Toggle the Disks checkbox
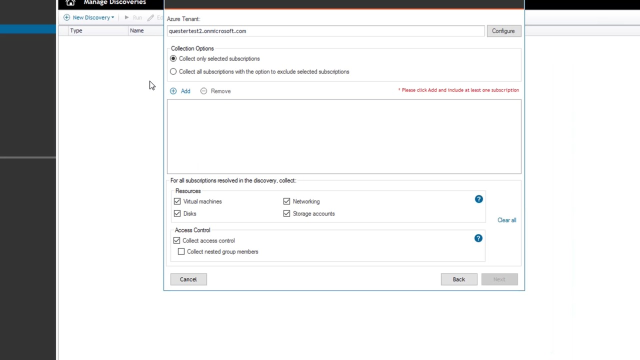Screen dimensions: 640x360 click(177, 213)
